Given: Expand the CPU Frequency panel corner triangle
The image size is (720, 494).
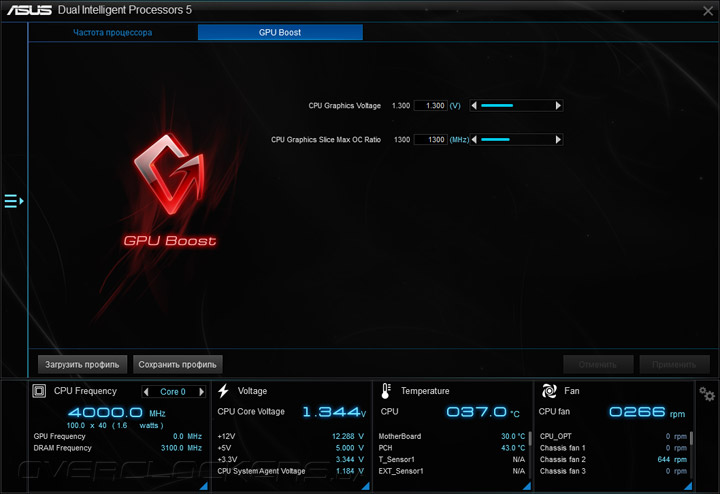Looking at the screenshot, I should pos(203,486).
